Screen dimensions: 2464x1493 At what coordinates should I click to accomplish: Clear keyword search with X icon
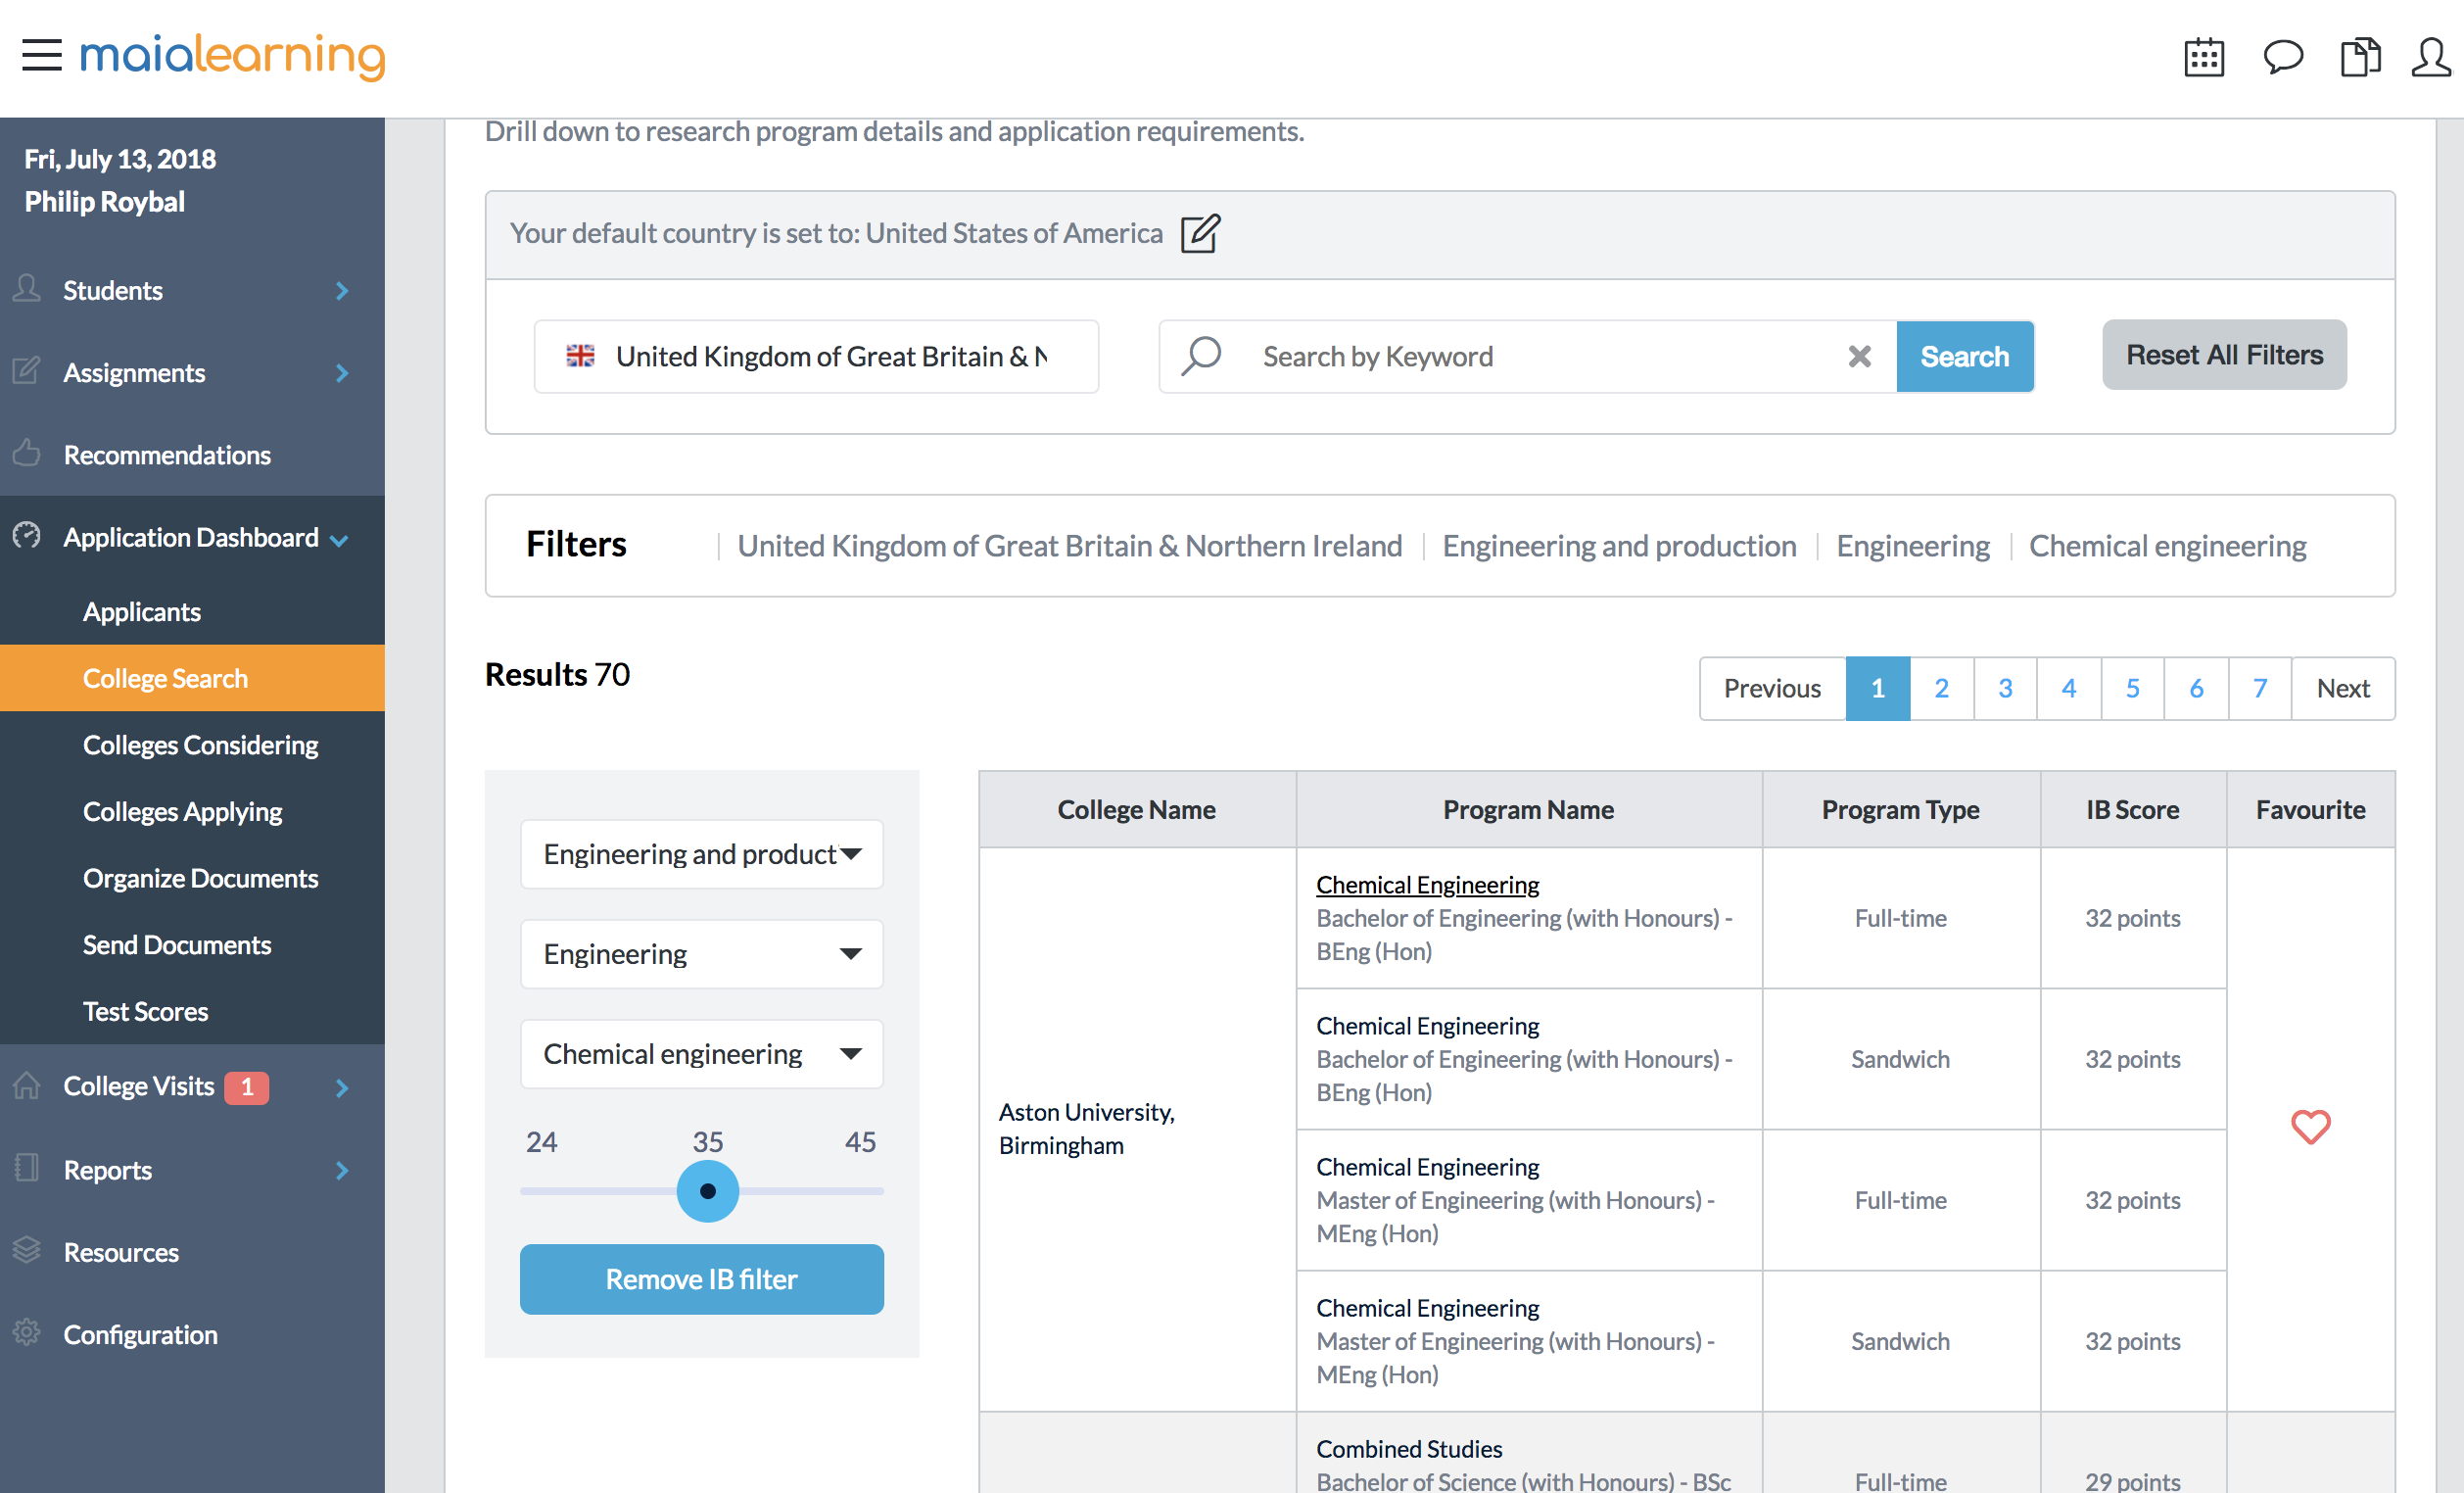click(x=1859, y=356)
